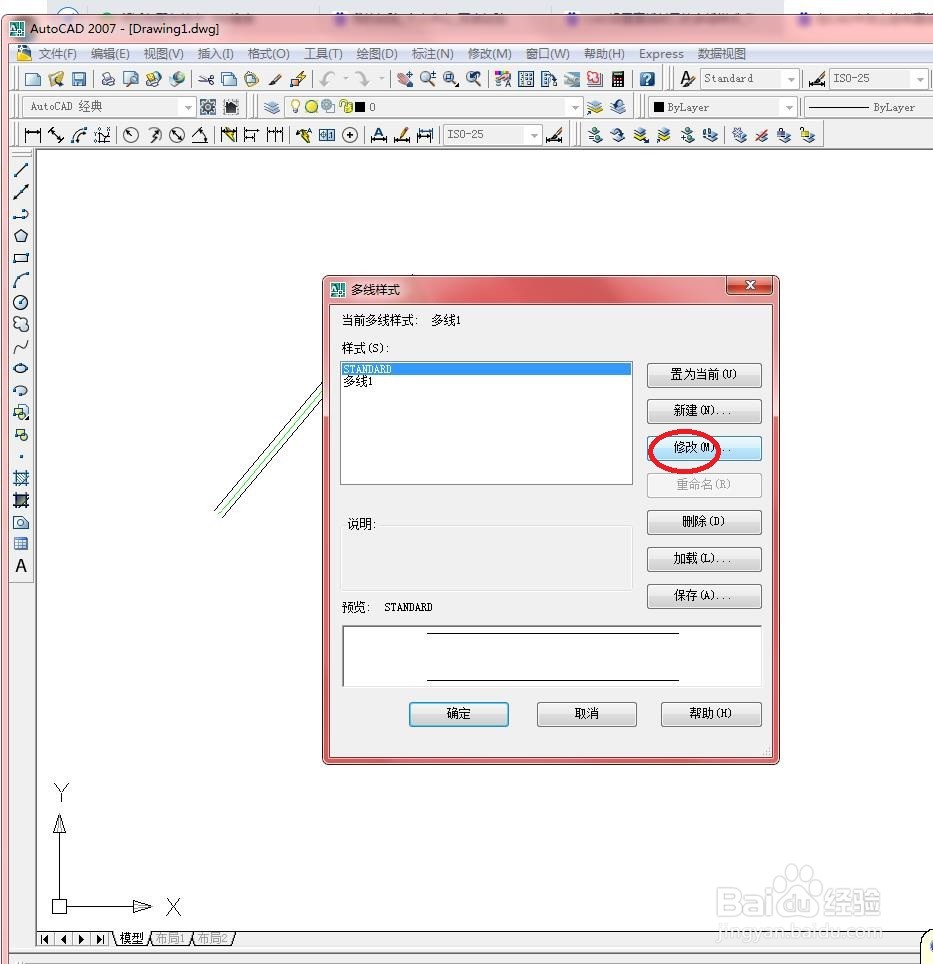933x964 pixels.
Task: Click the Cut scissors icon
Action: tap(205, 79)
